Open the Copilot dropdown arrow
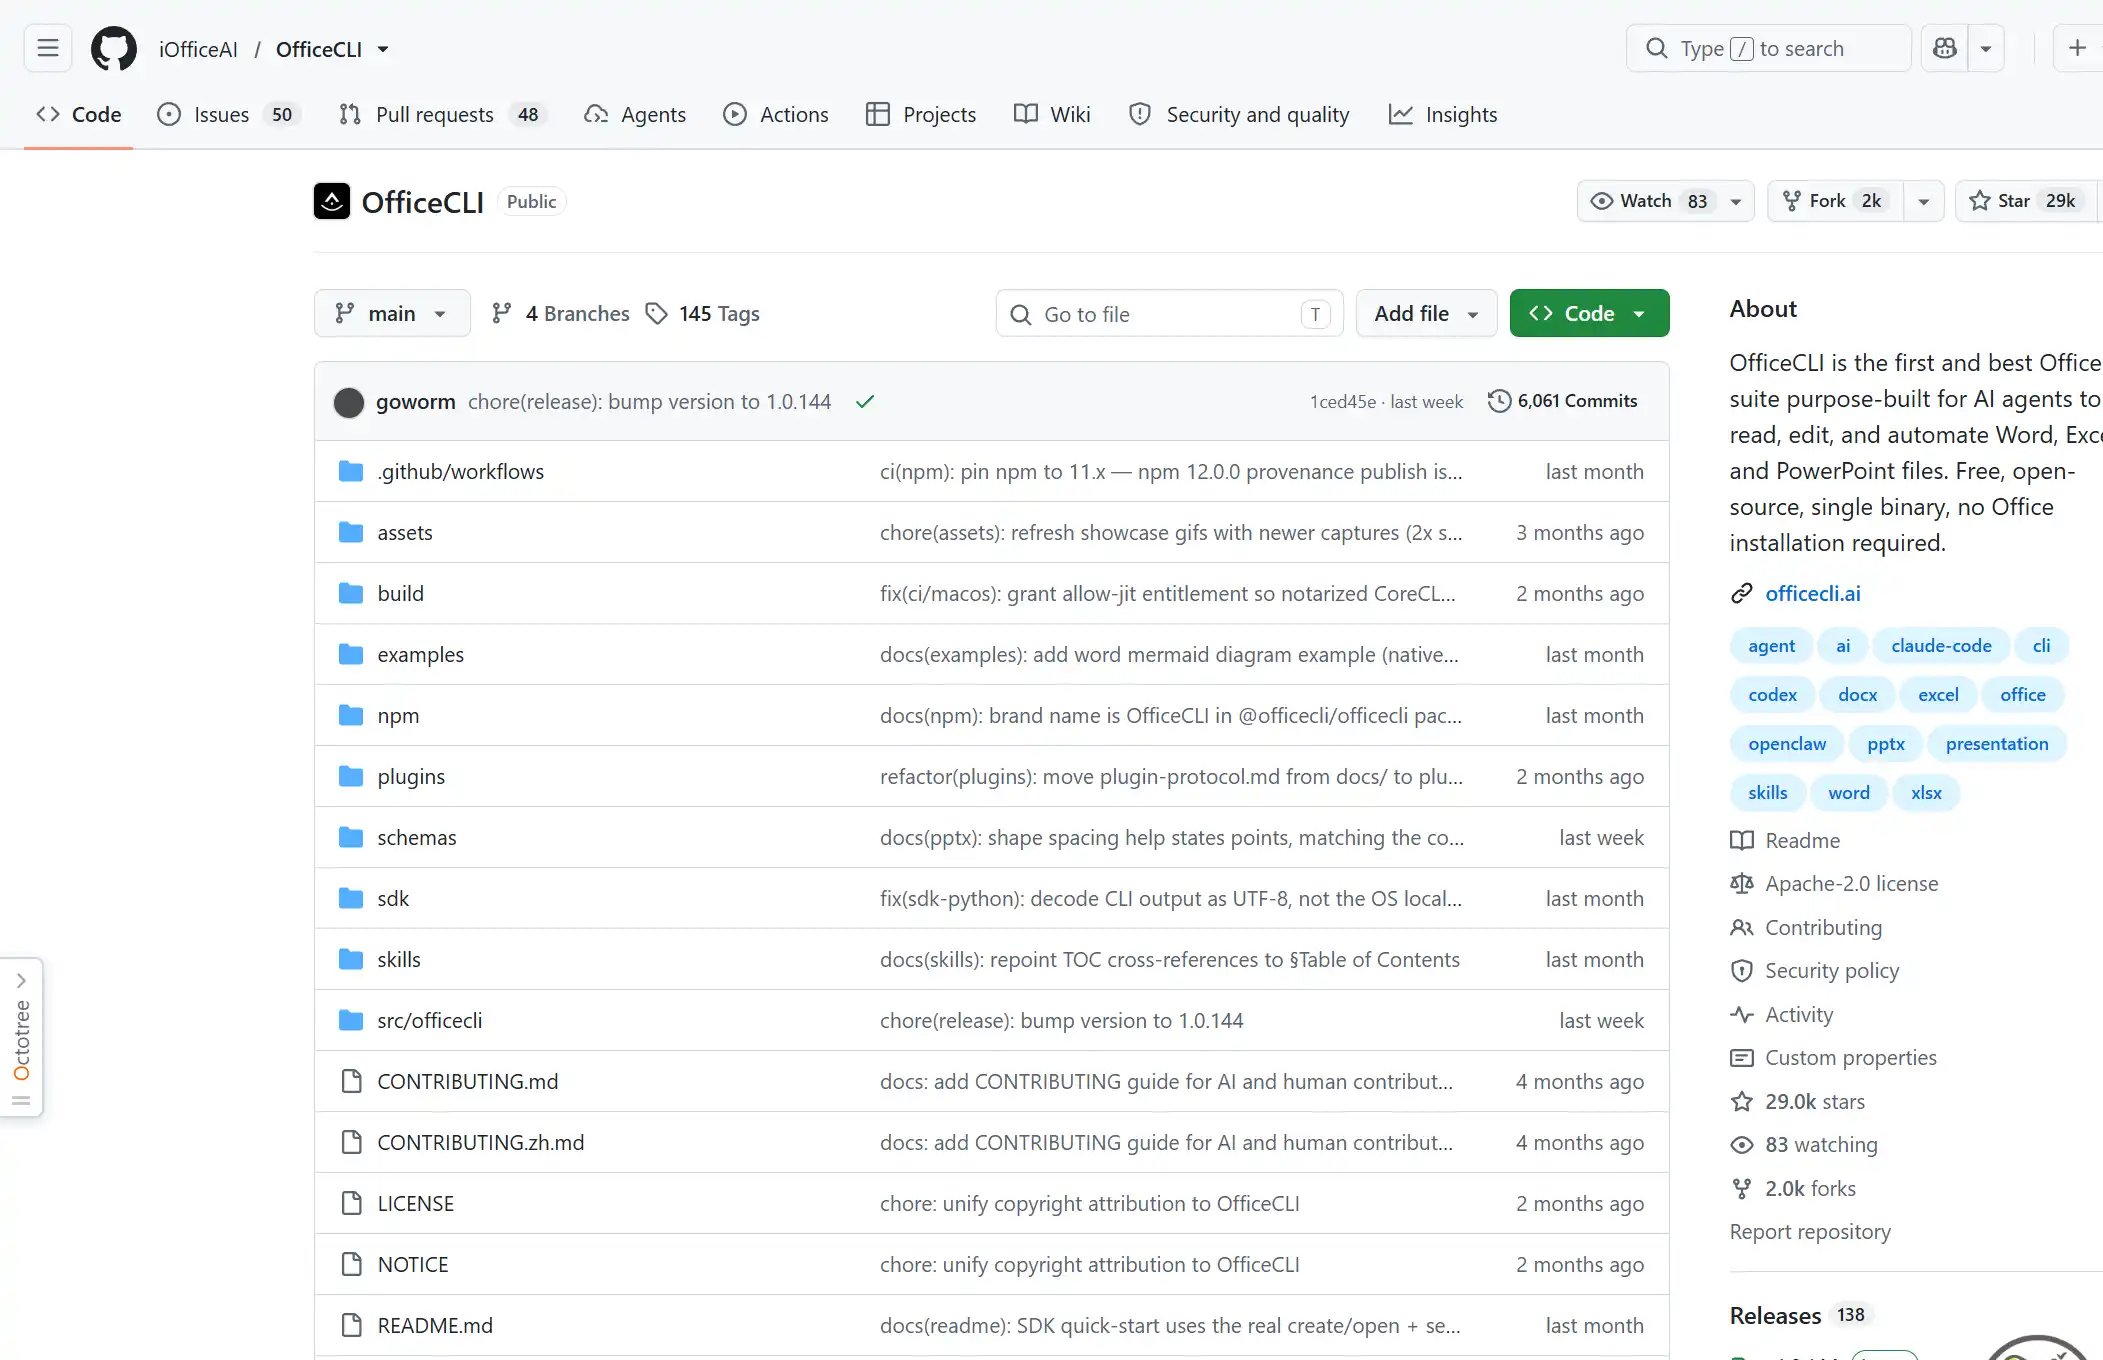This screenshot has width=2103, height=1360. (x=1986, y=48)
